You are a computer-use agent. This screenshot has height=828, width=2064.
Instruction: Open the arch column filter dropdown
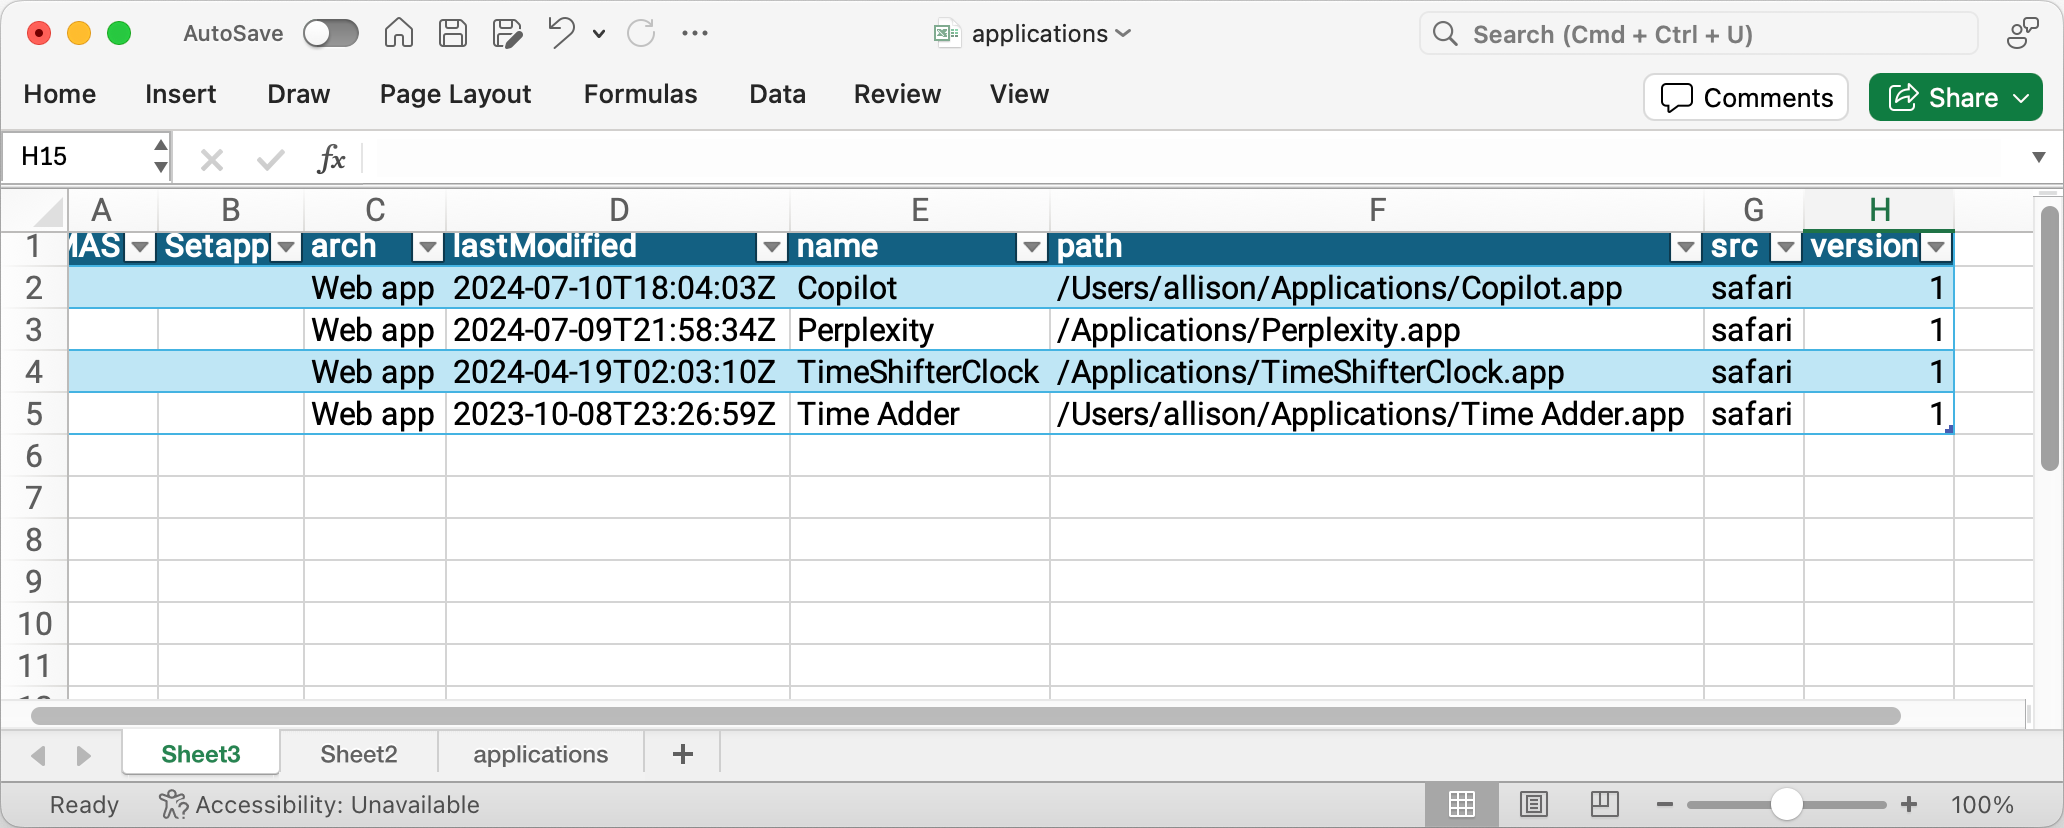point(428,247)
